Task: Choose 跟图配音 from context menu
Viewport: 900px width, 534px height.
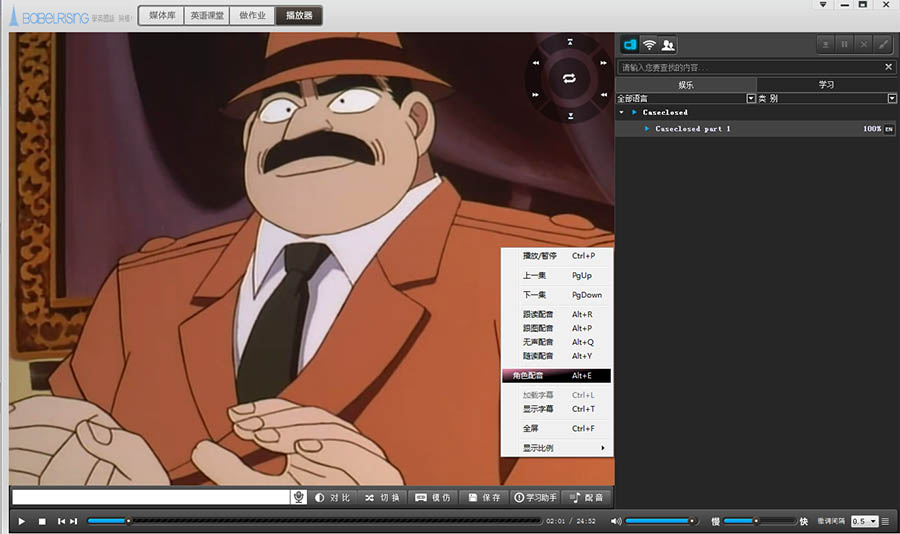Action: 557,328
